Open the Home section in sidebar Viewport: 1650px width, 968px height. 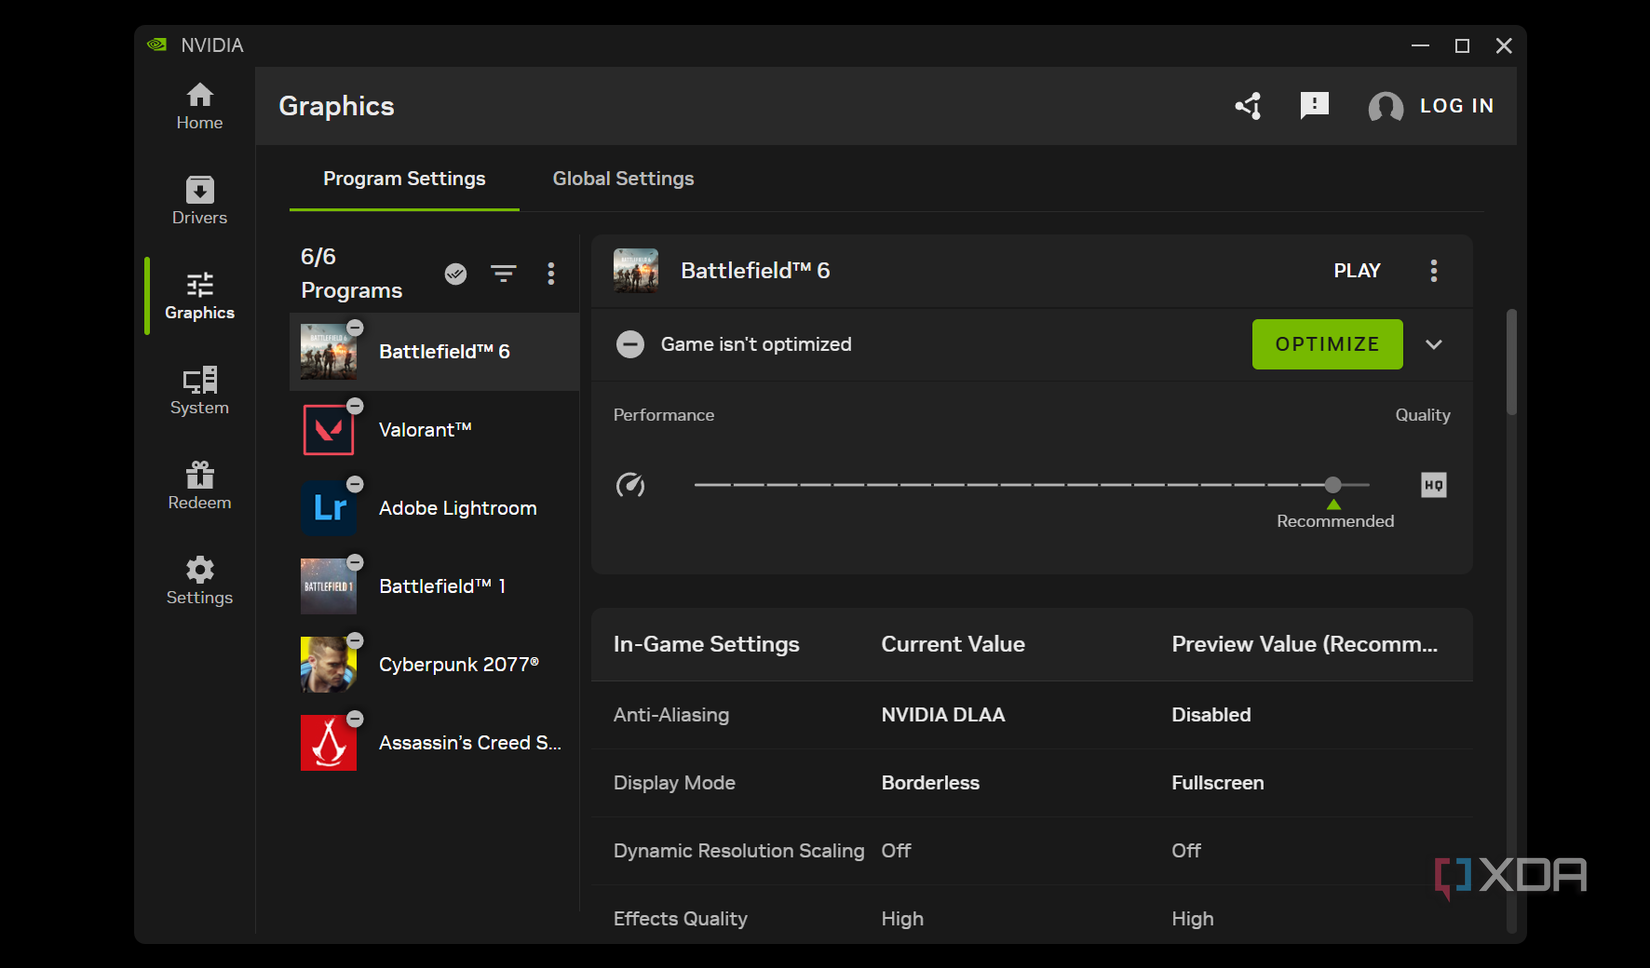coord(199,107)
